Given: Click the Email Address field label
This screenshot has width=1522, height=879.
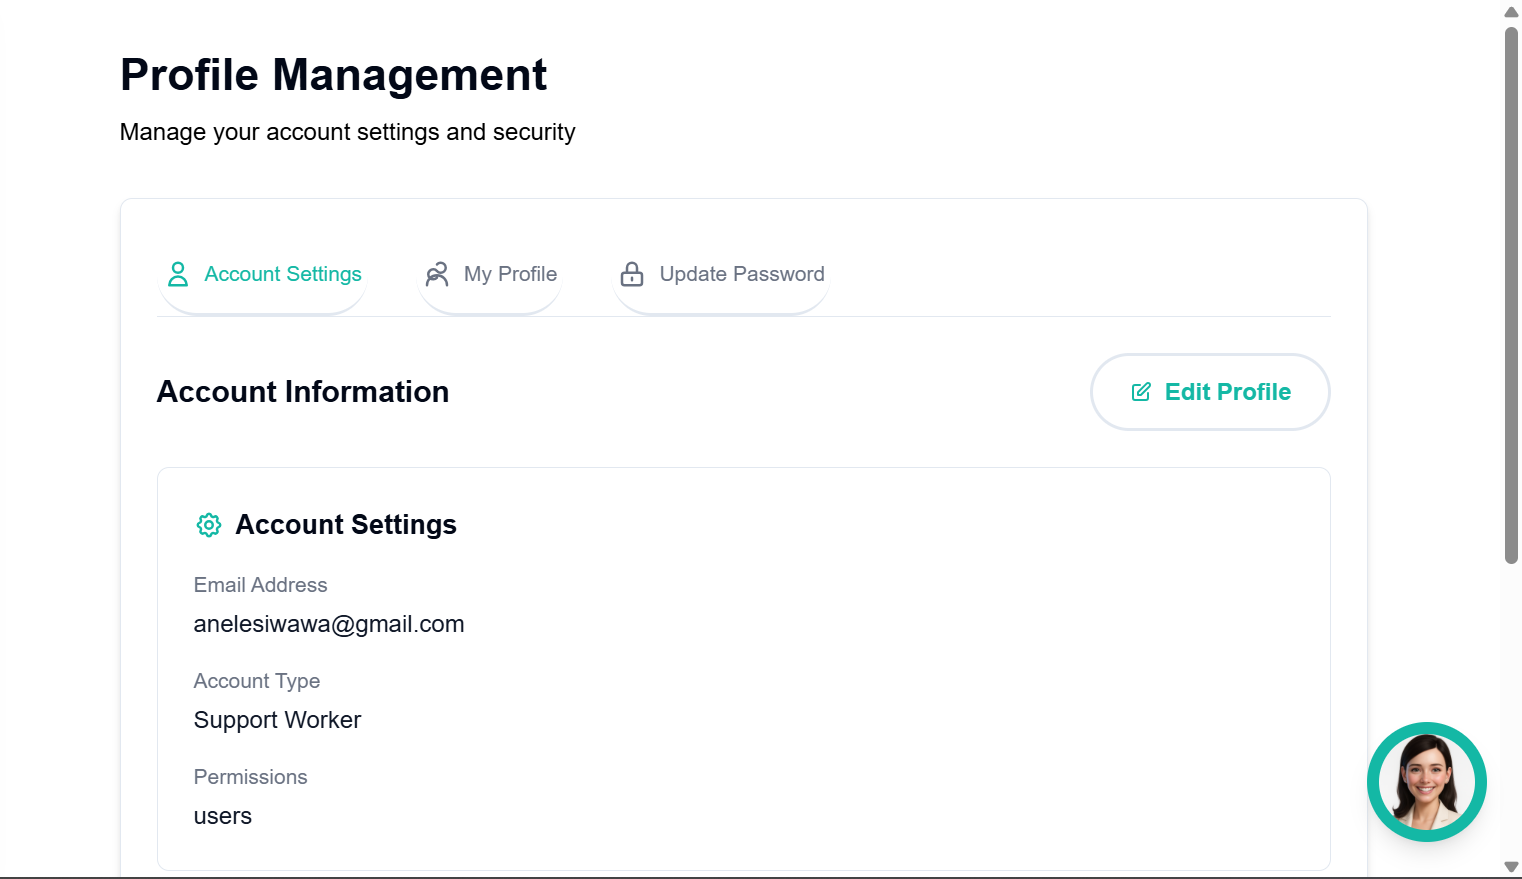Looking at the screenshot, I should [260, 585].
